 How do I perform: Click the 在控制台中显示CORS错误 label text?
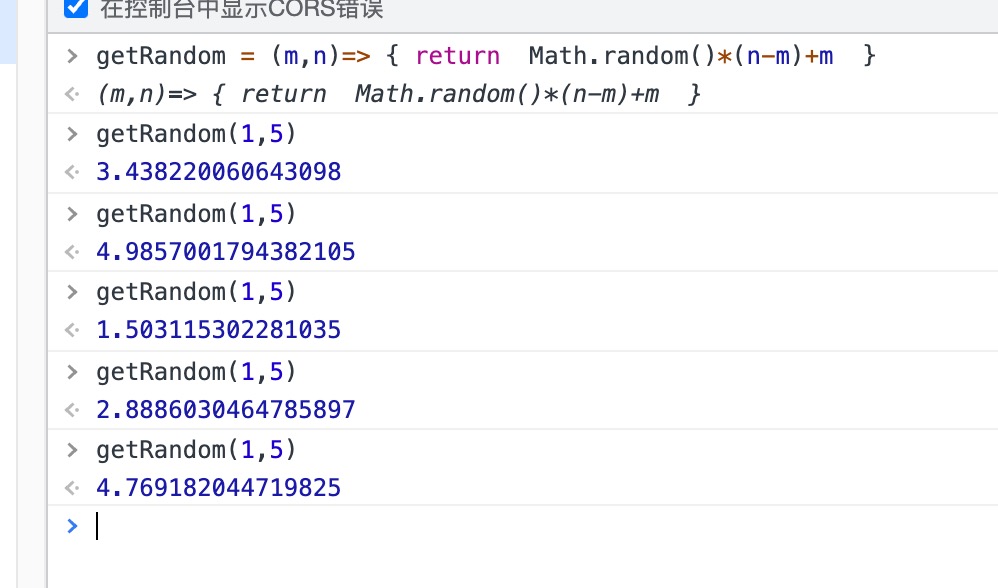click(x=241, y=10)
